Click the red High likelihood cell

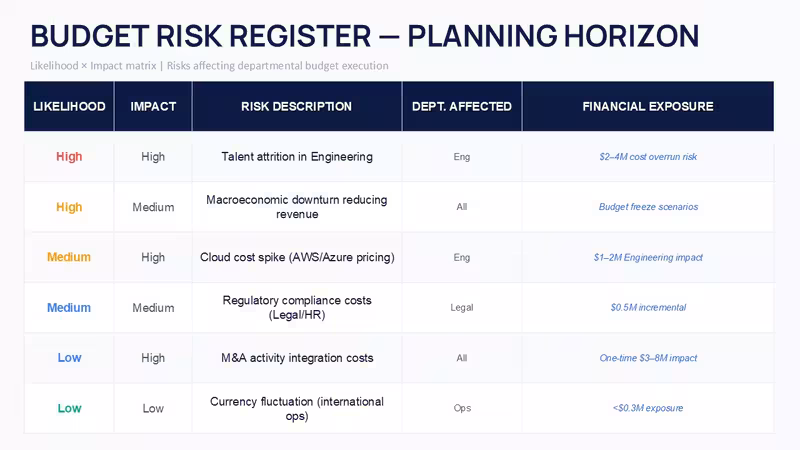pyautogui.click(x=69, y=157)
